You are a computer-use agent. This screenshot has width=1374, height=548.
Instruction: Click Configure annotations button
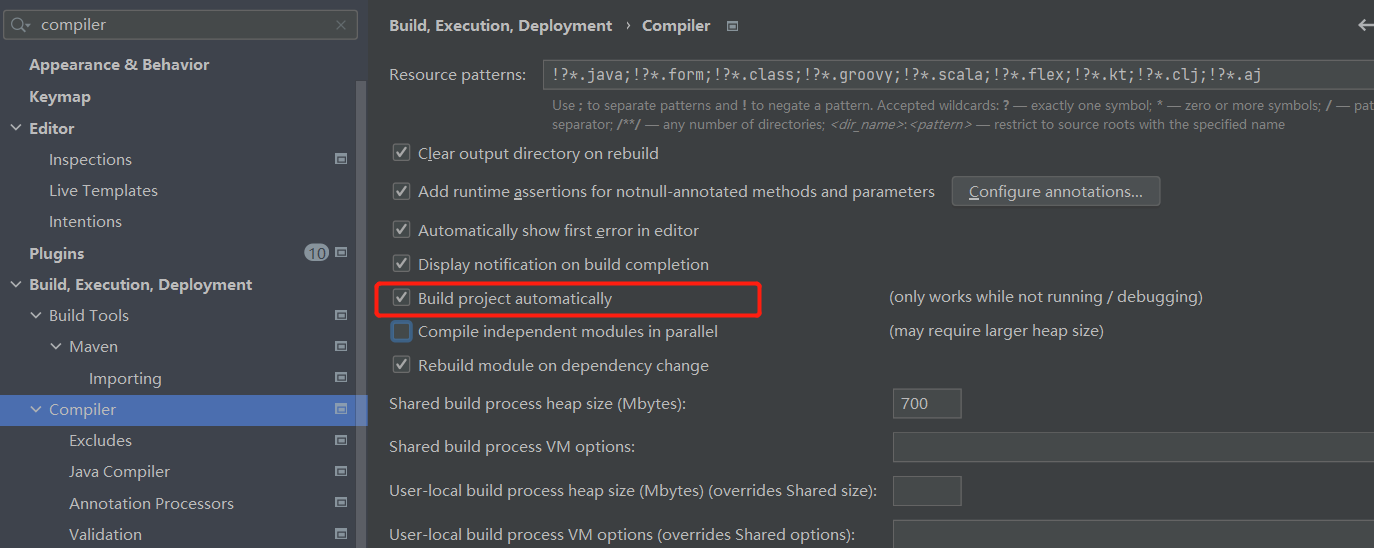tap(1055, 191)
